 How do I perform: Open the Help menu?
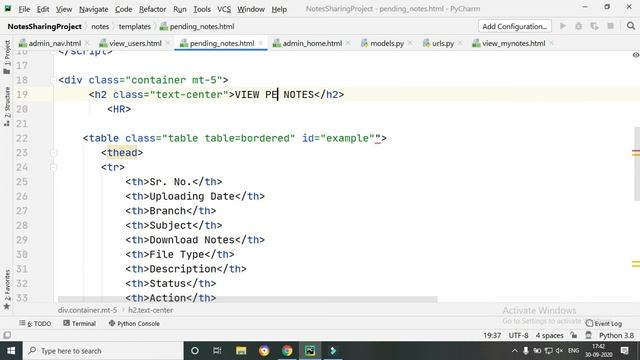coord(279,9)
